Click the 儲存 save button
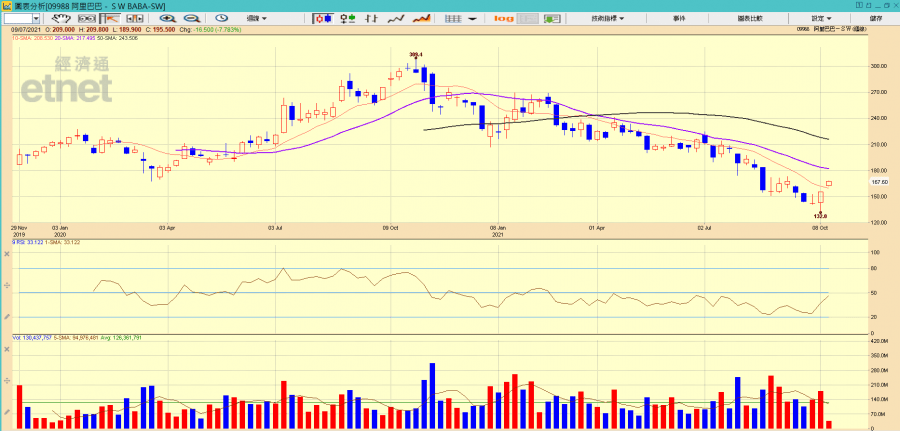 click(x=876, y=18)
